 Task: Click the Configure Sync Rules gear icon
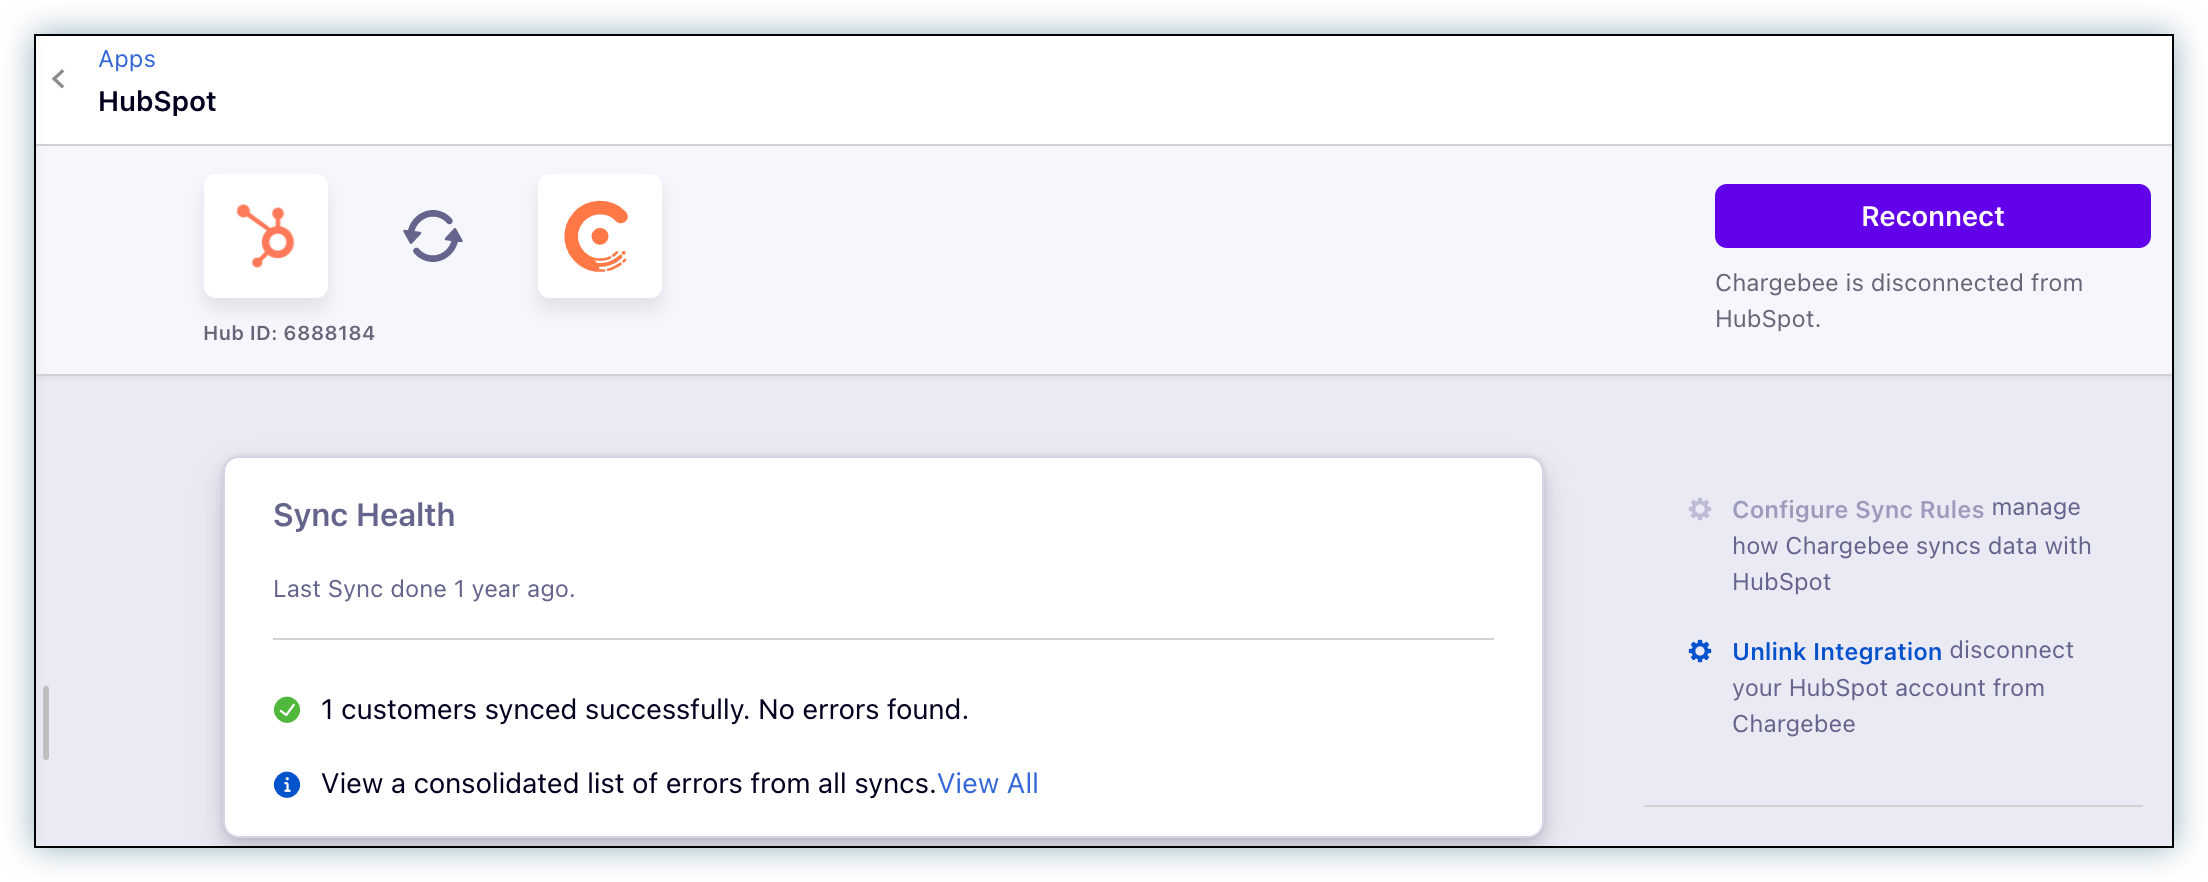pyautogui.click(x=1700, y=509)
